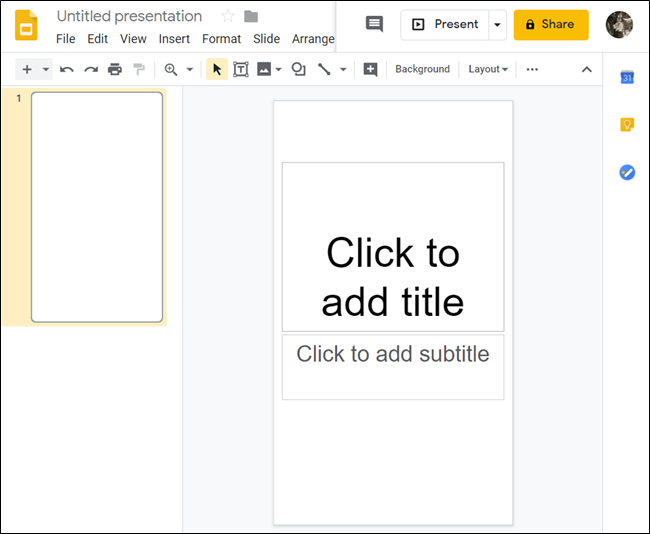Open the Arrange menu
The height and width of the screenshot is (534, 650).
click(313, 39)
